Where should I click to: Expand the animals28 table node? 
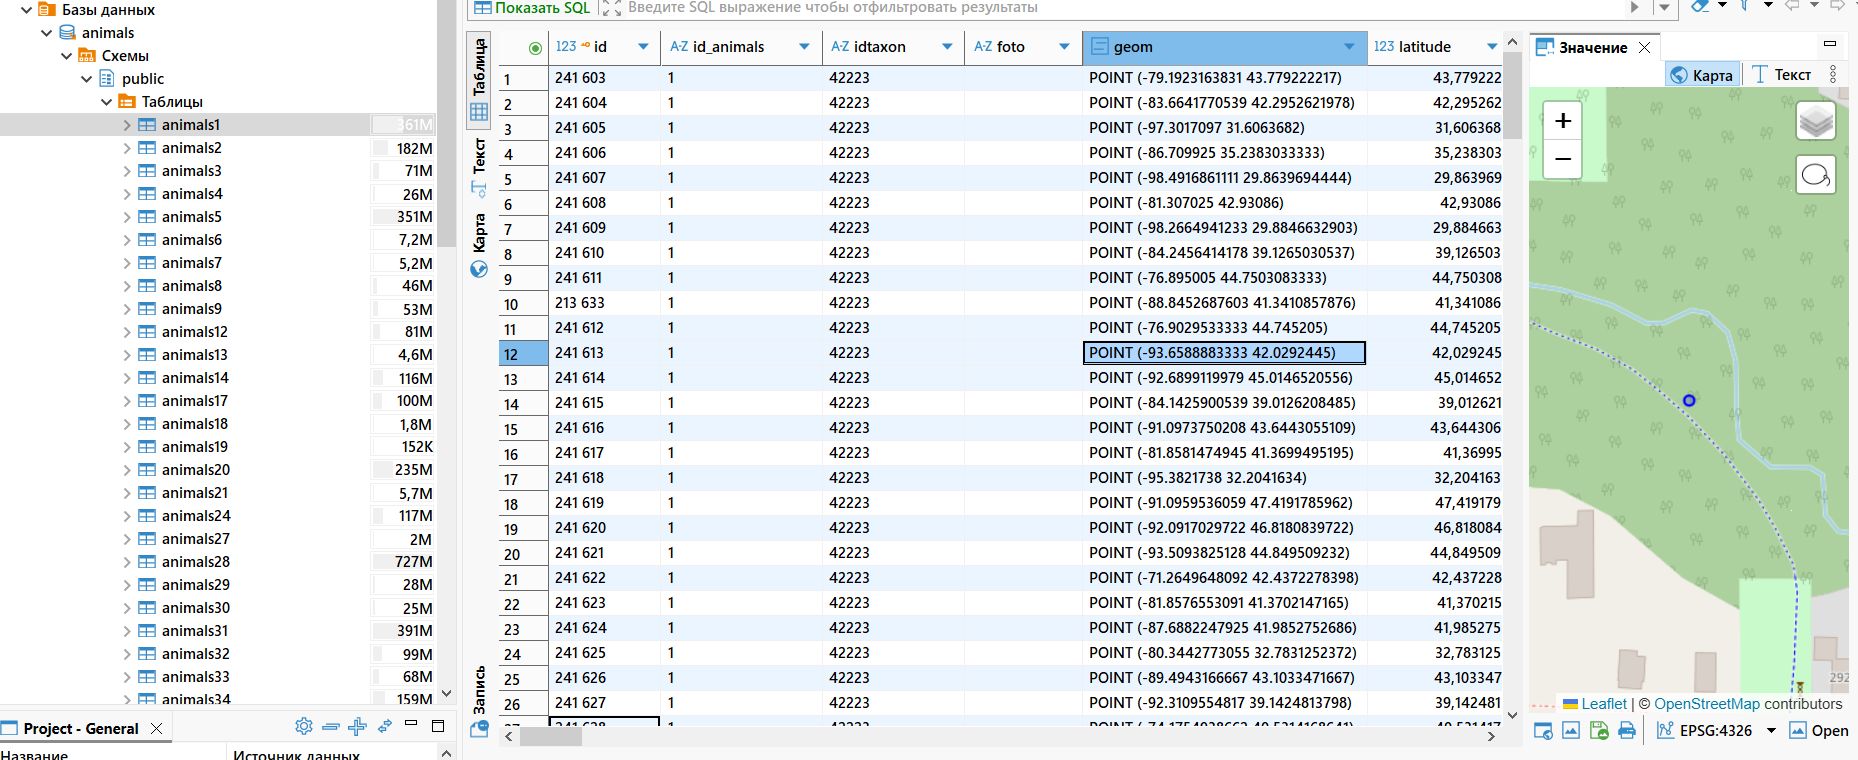(x=127, y=562)
